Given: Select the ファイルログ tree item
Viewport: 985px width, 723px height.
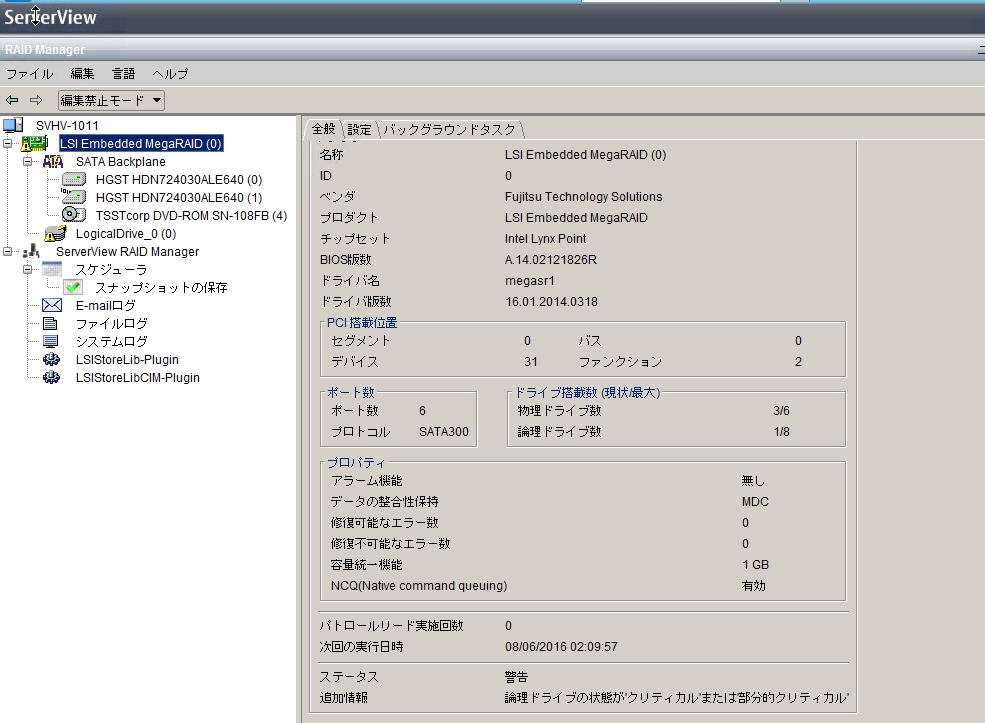Looking at the screenshot, I should tap(111, 324).
